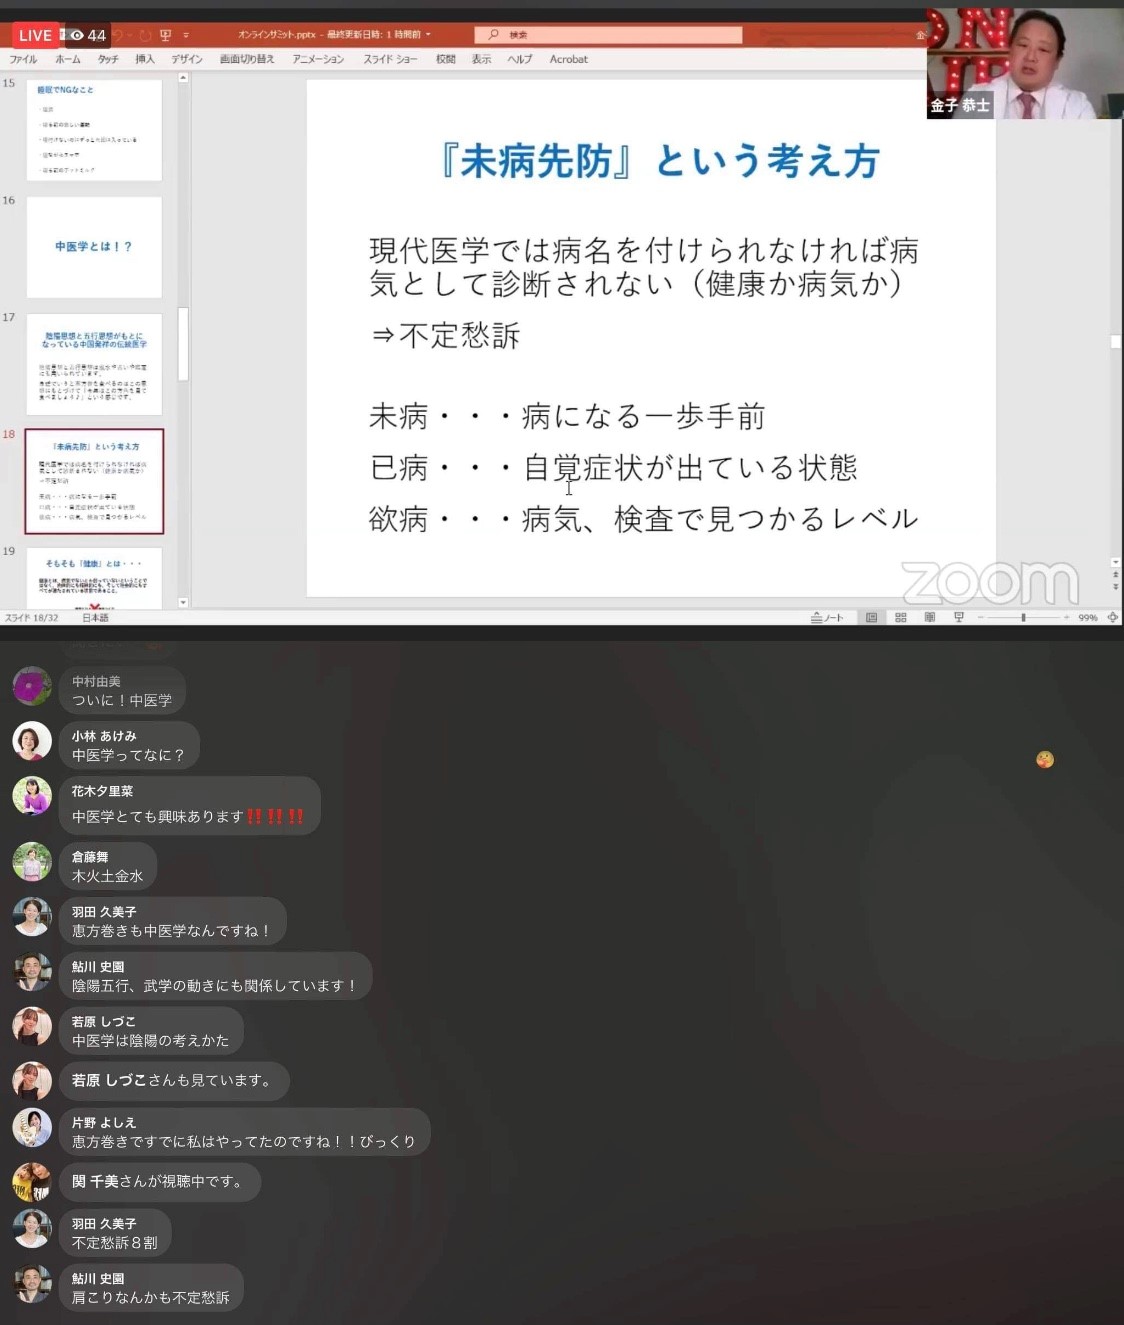Viewport: 1124px width, 1325px height.
Task: Start Slide Show from status bar icon
Action: (x=958, y=618)
